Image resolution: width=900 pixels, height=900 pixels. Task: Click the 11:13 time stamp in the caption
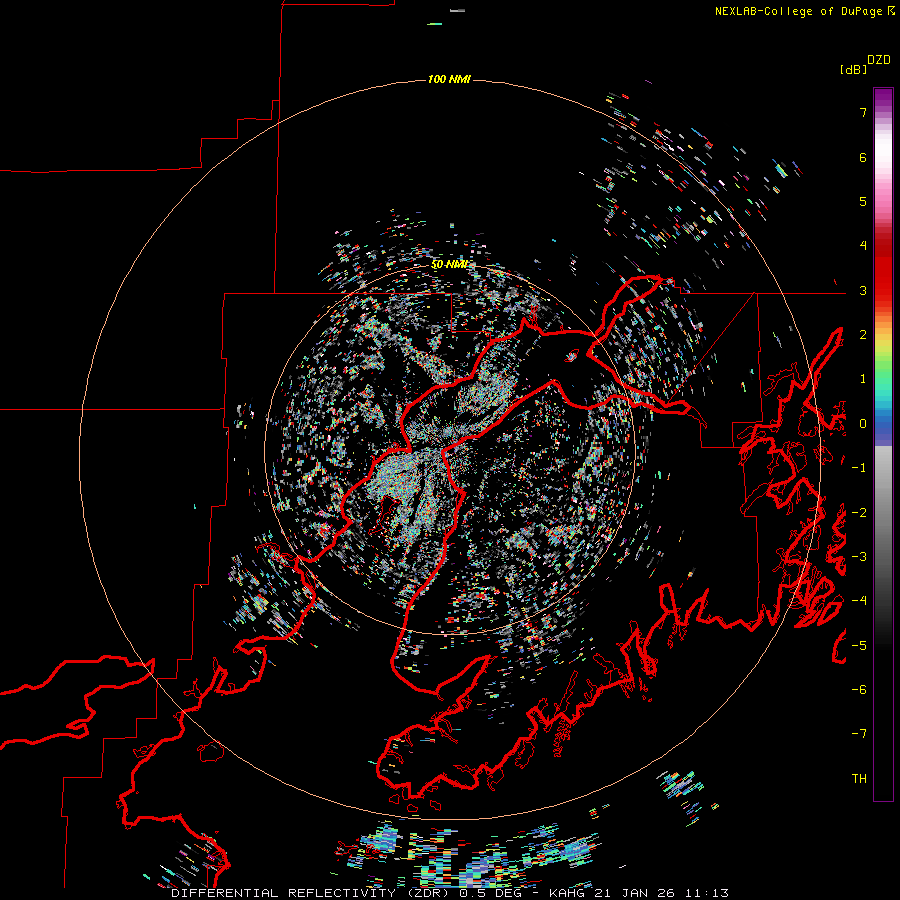coord(707,893)
